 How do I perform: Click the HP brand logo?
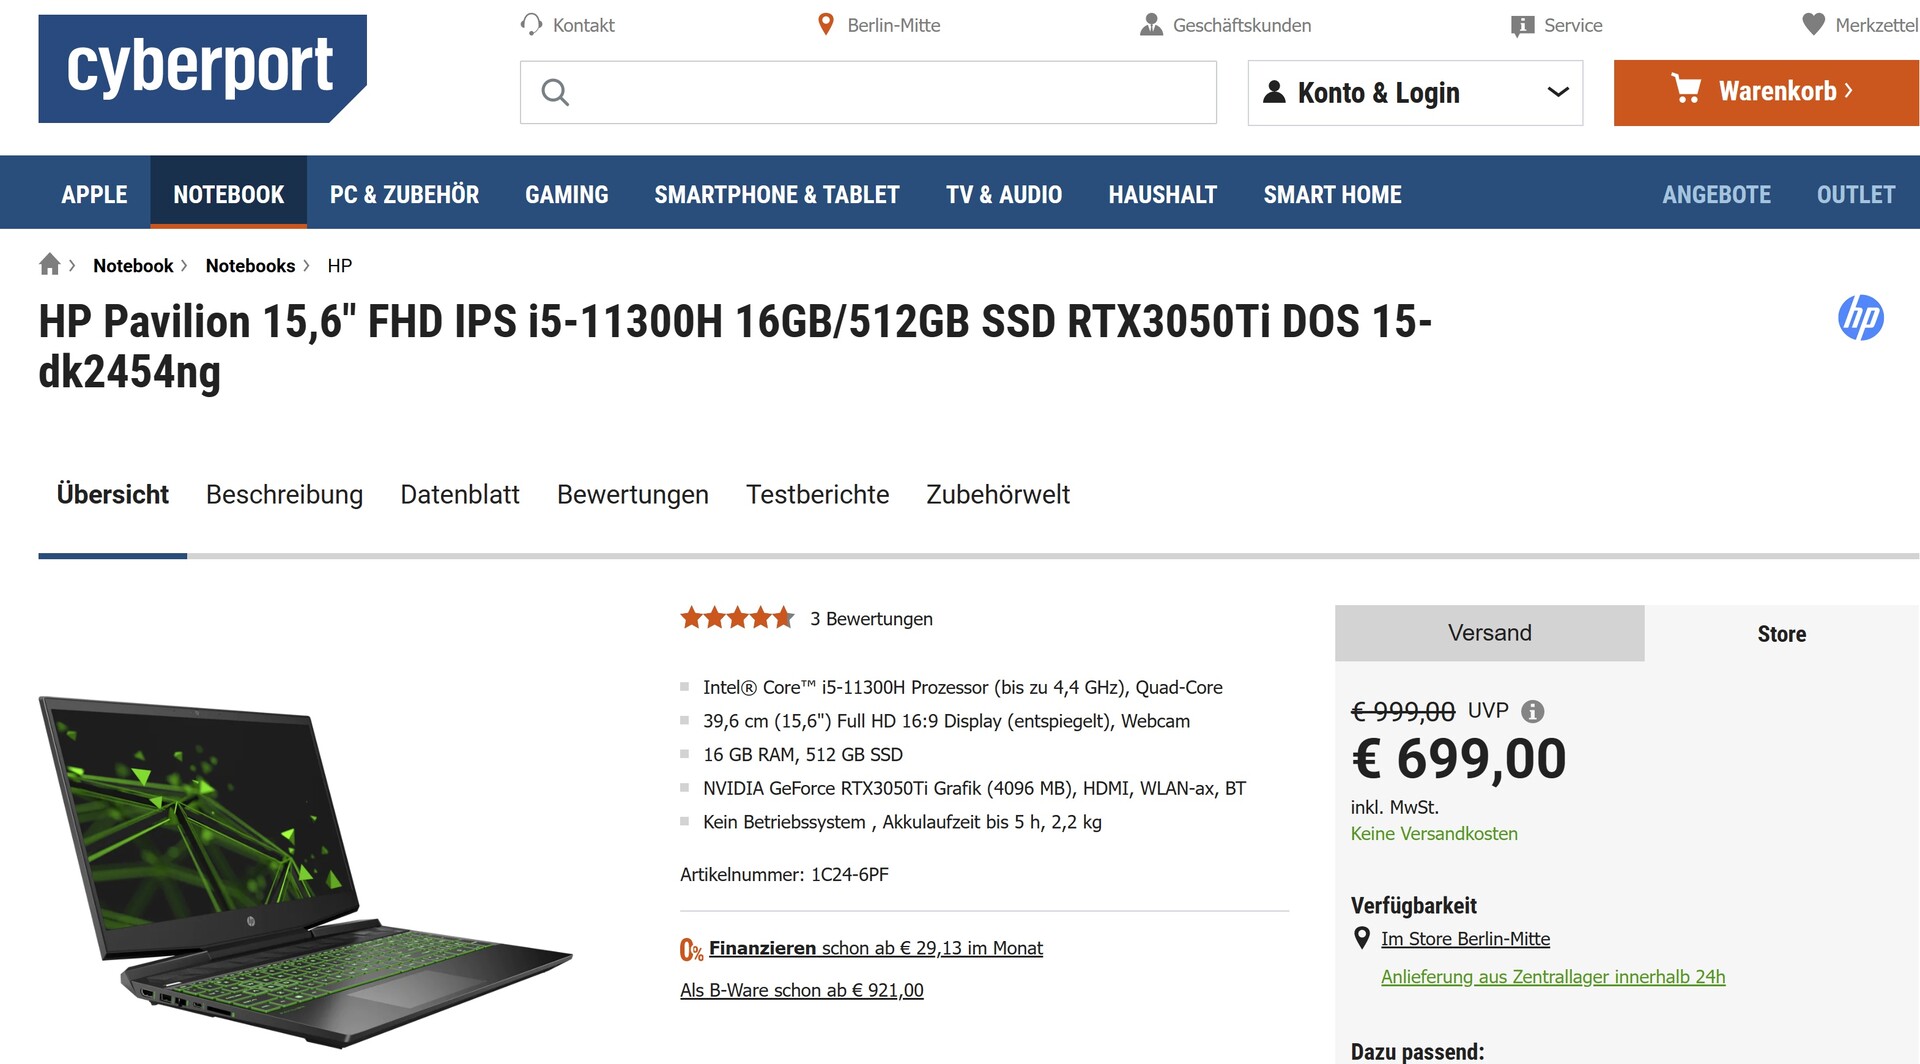click(1860, 318)
